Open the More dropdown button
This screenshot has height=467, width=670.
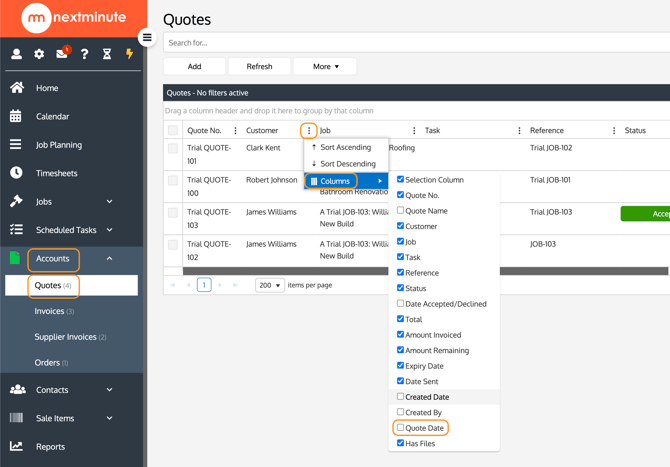[325, 67]
